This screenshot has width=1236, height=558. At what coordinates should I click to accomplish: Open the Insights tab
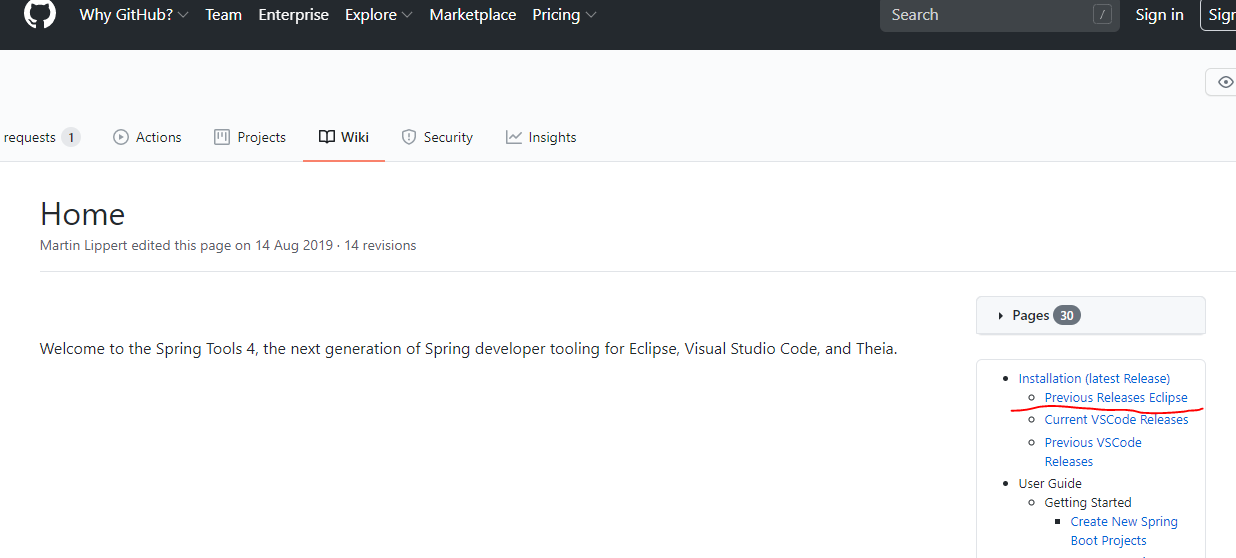[541, 137]
